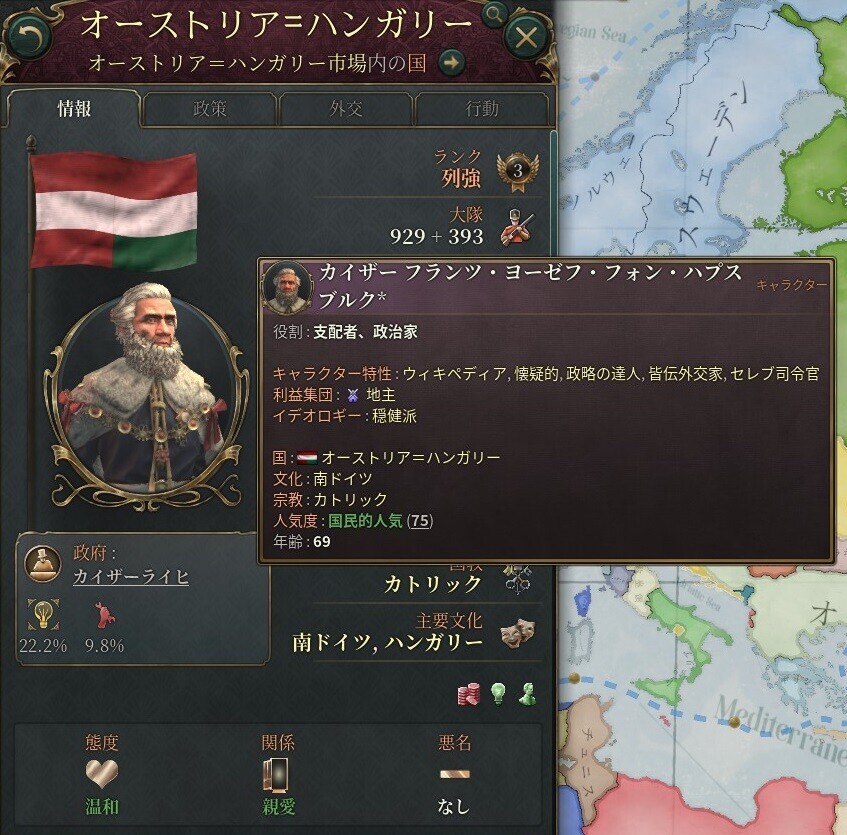
Task: Close the Austria-Hungary country panel
Action: coord(526,37)
